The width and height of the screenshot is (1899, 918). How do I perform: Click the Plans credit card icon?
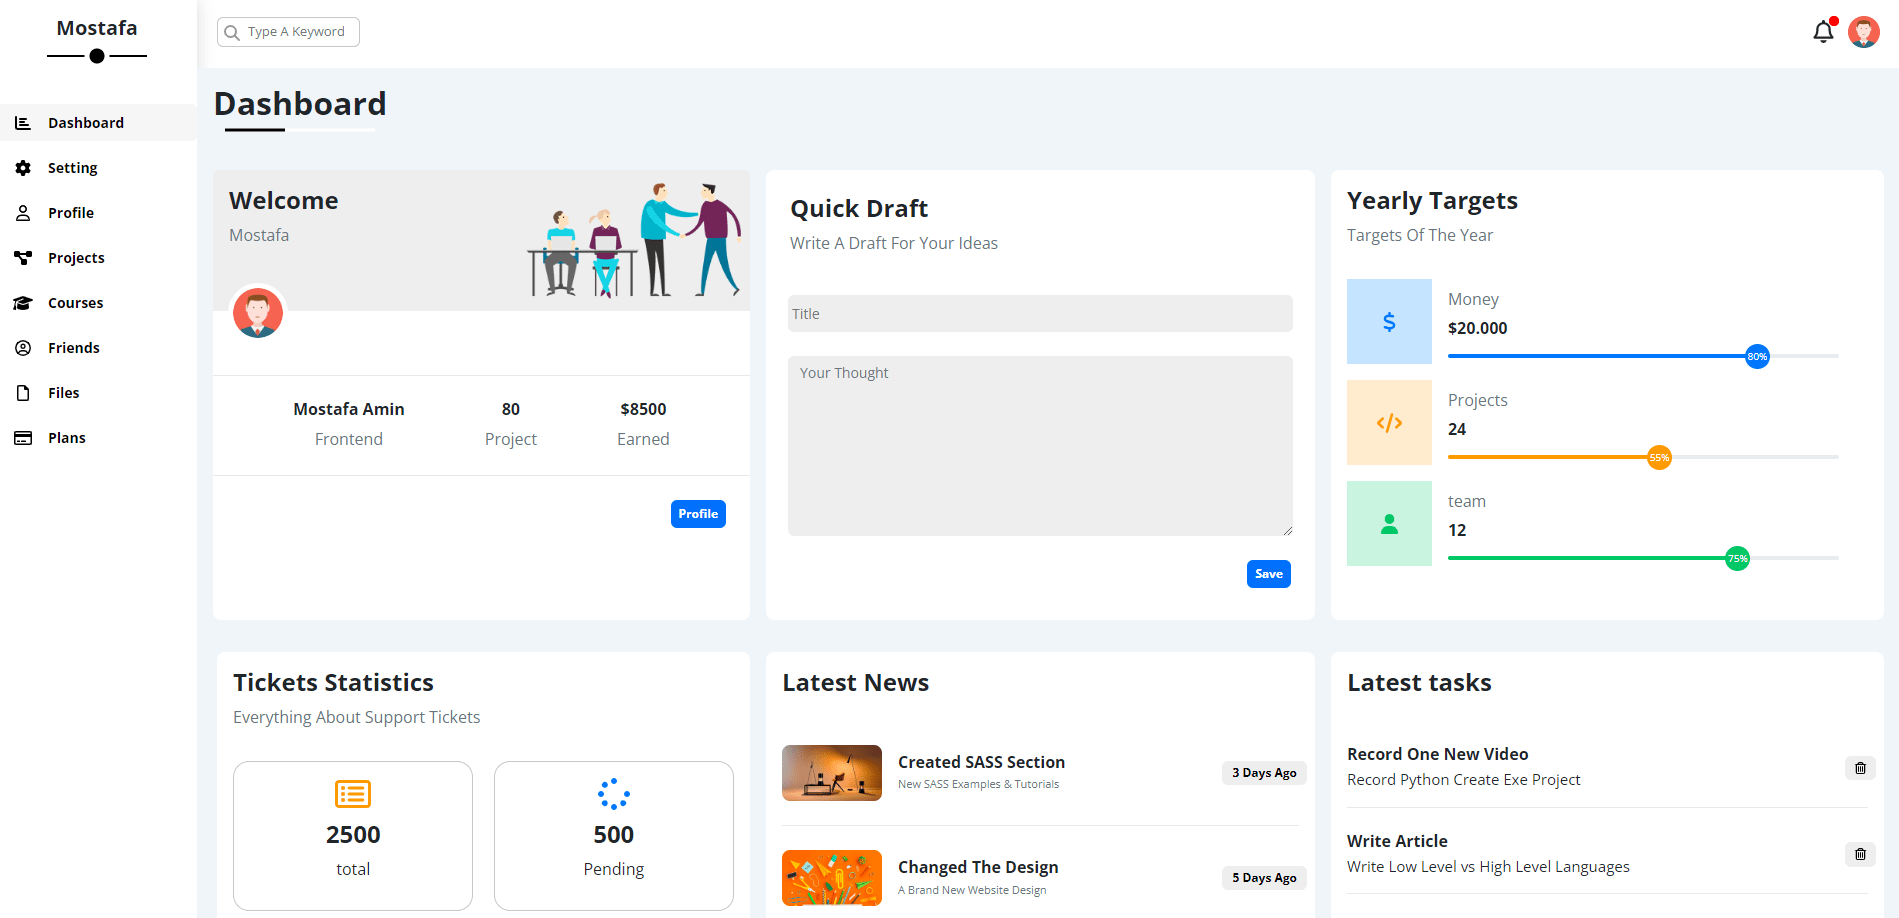point(23,438)
